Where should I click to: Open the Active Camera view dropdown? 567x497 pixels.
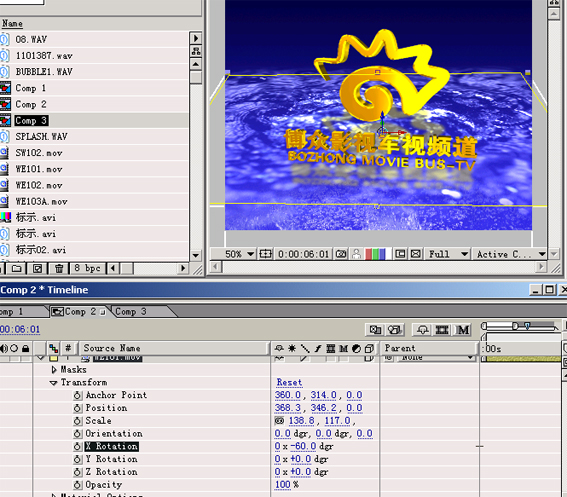510,254
